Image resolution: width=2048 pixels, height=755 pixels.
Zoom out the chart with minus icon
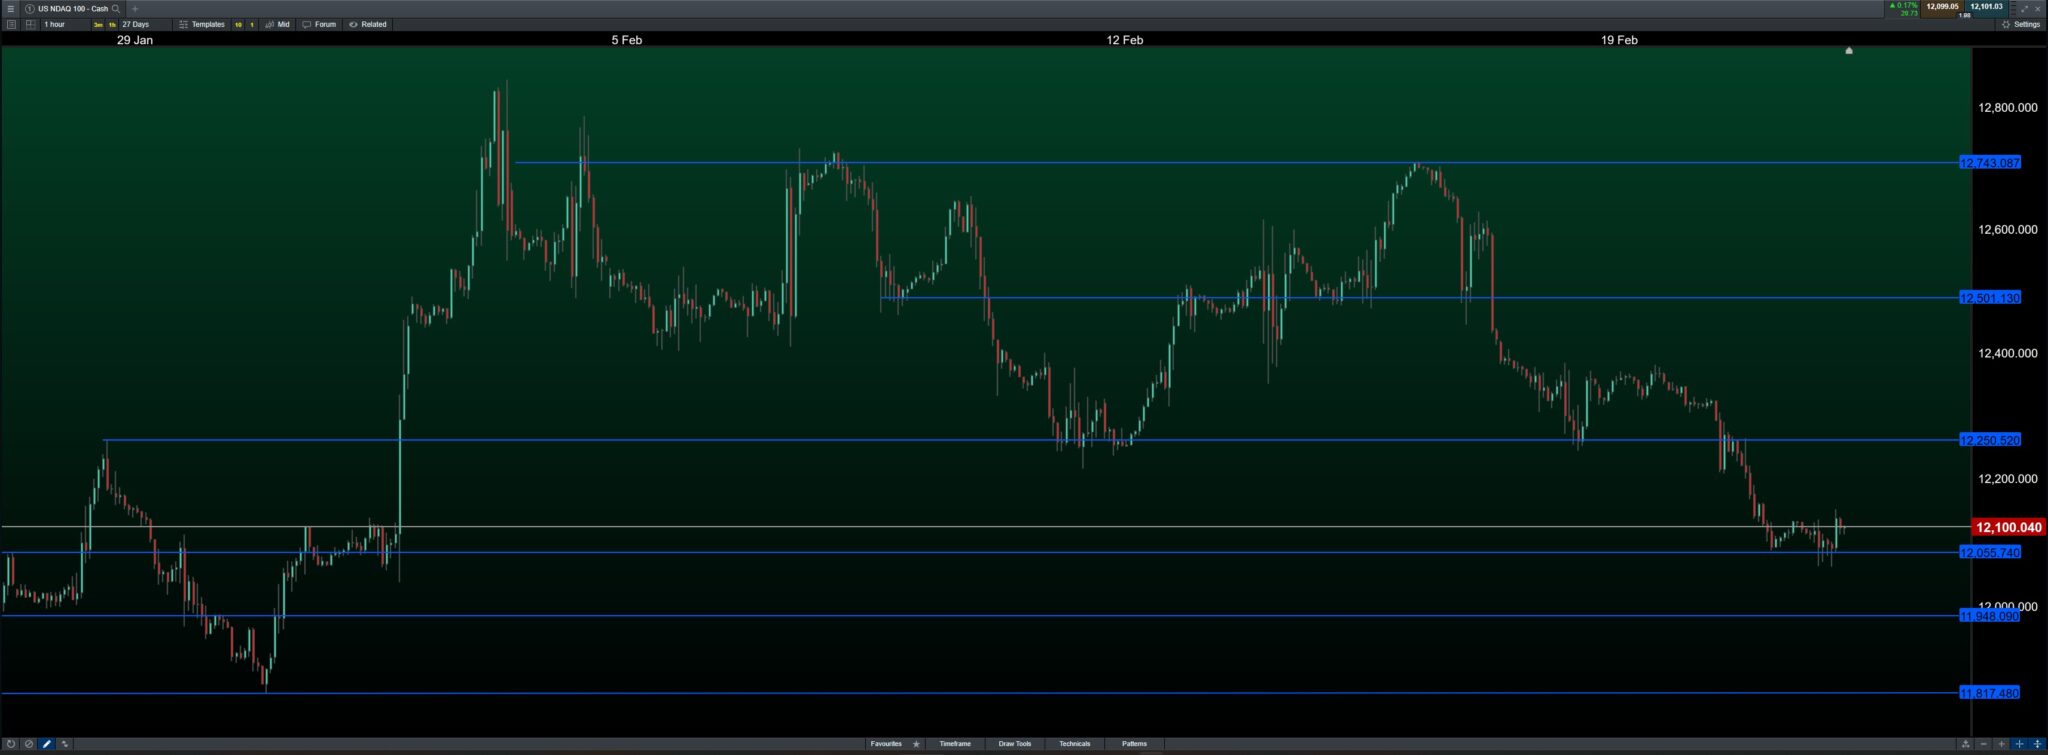pos(1984,744)
